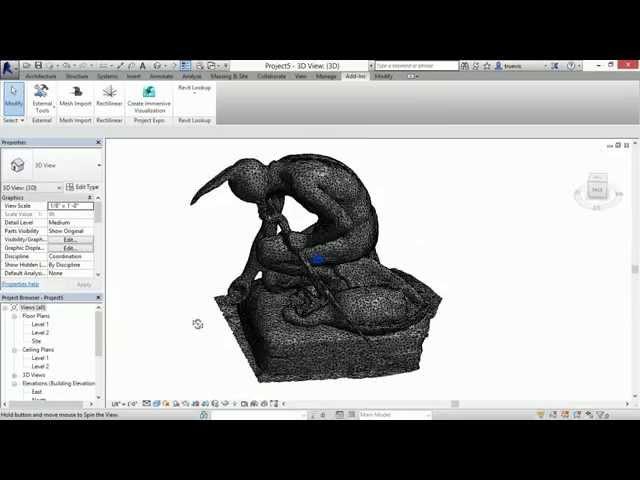The height and width of the screenshot is (480, 640).
Task: Open the Massing & Site ribbon tab
Action: 229,76
